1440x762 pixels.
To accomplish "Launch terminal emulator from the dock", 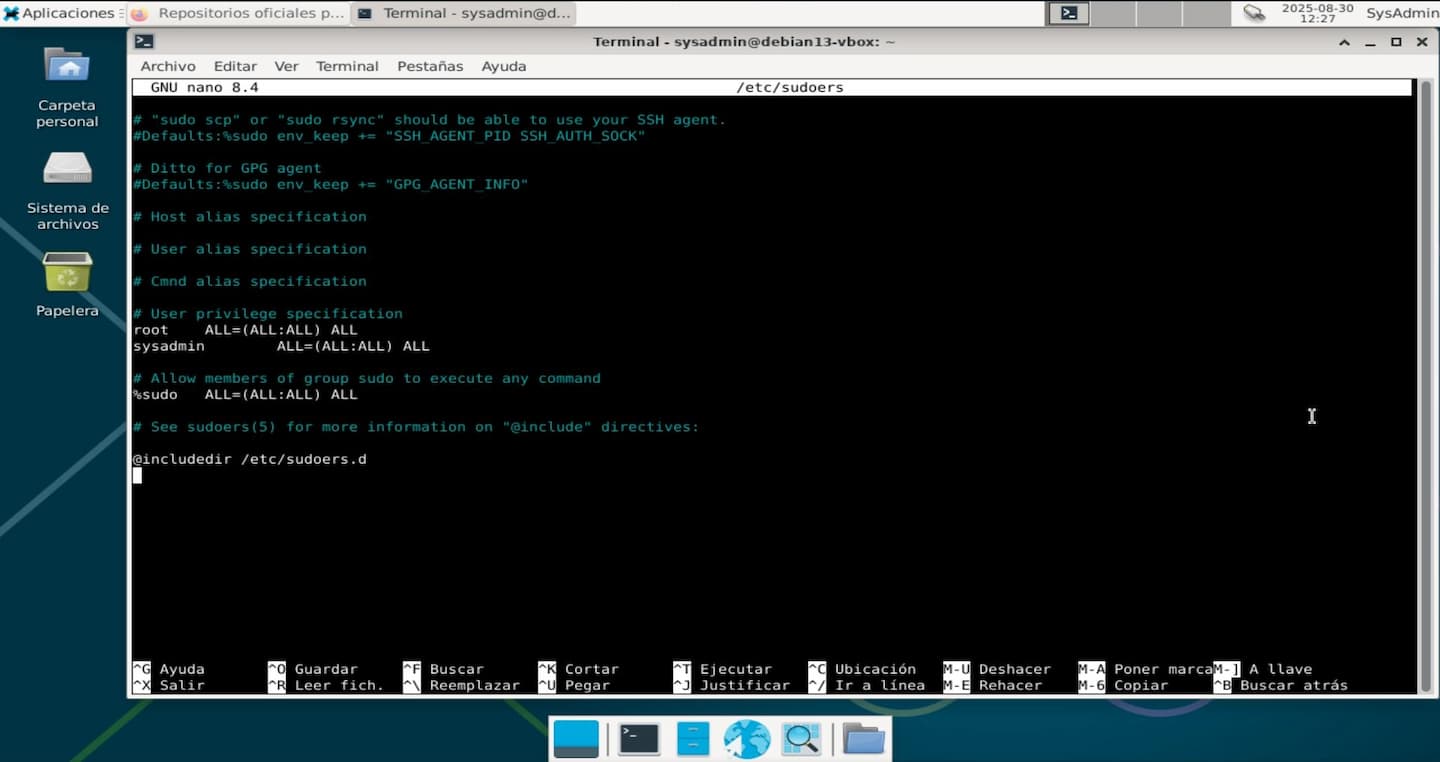I will pos(638,739).
